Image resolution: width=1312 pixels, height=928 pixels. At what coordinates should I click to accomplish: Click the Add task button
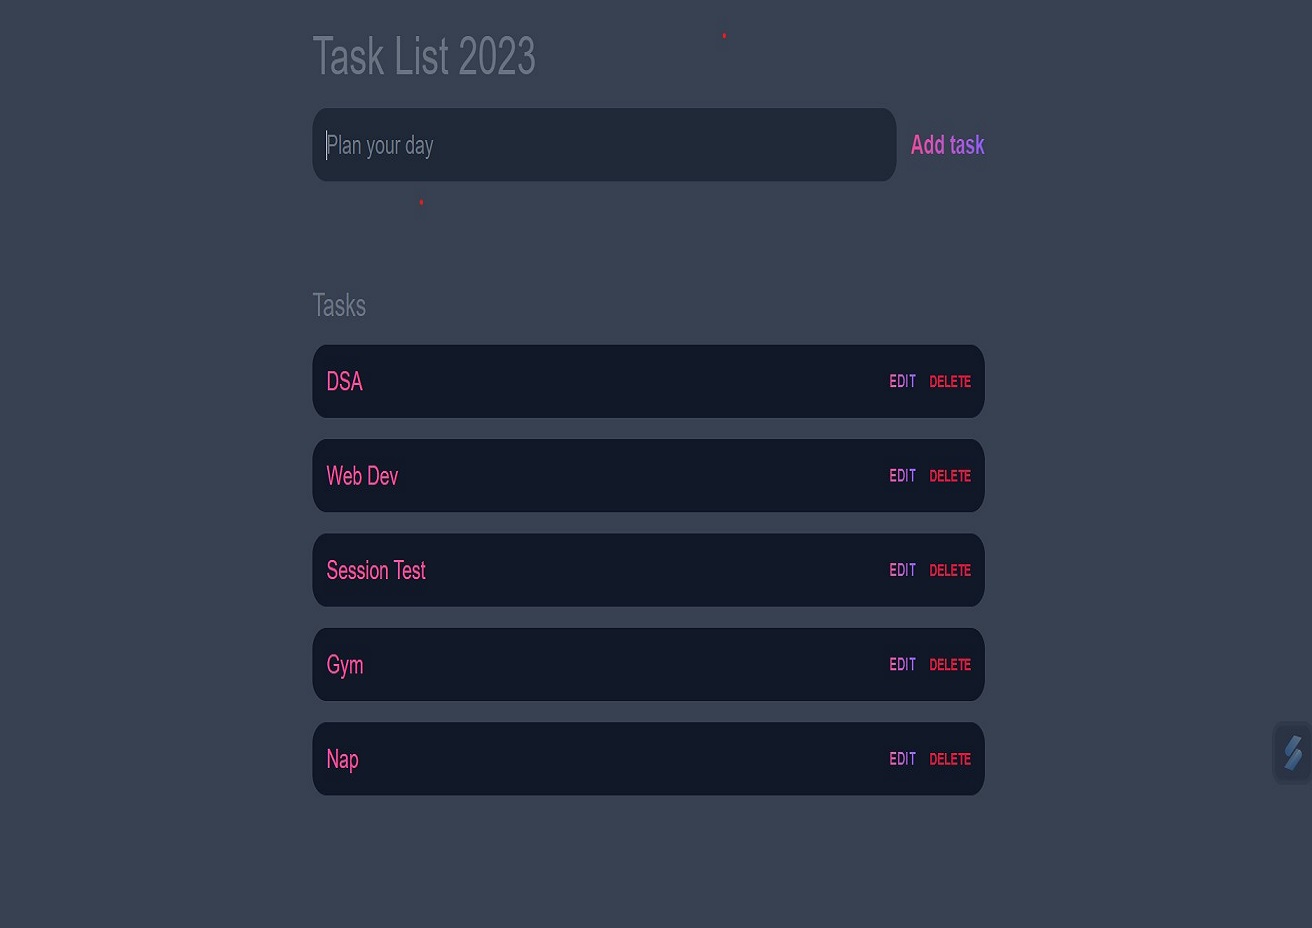(x=947, y=145)
